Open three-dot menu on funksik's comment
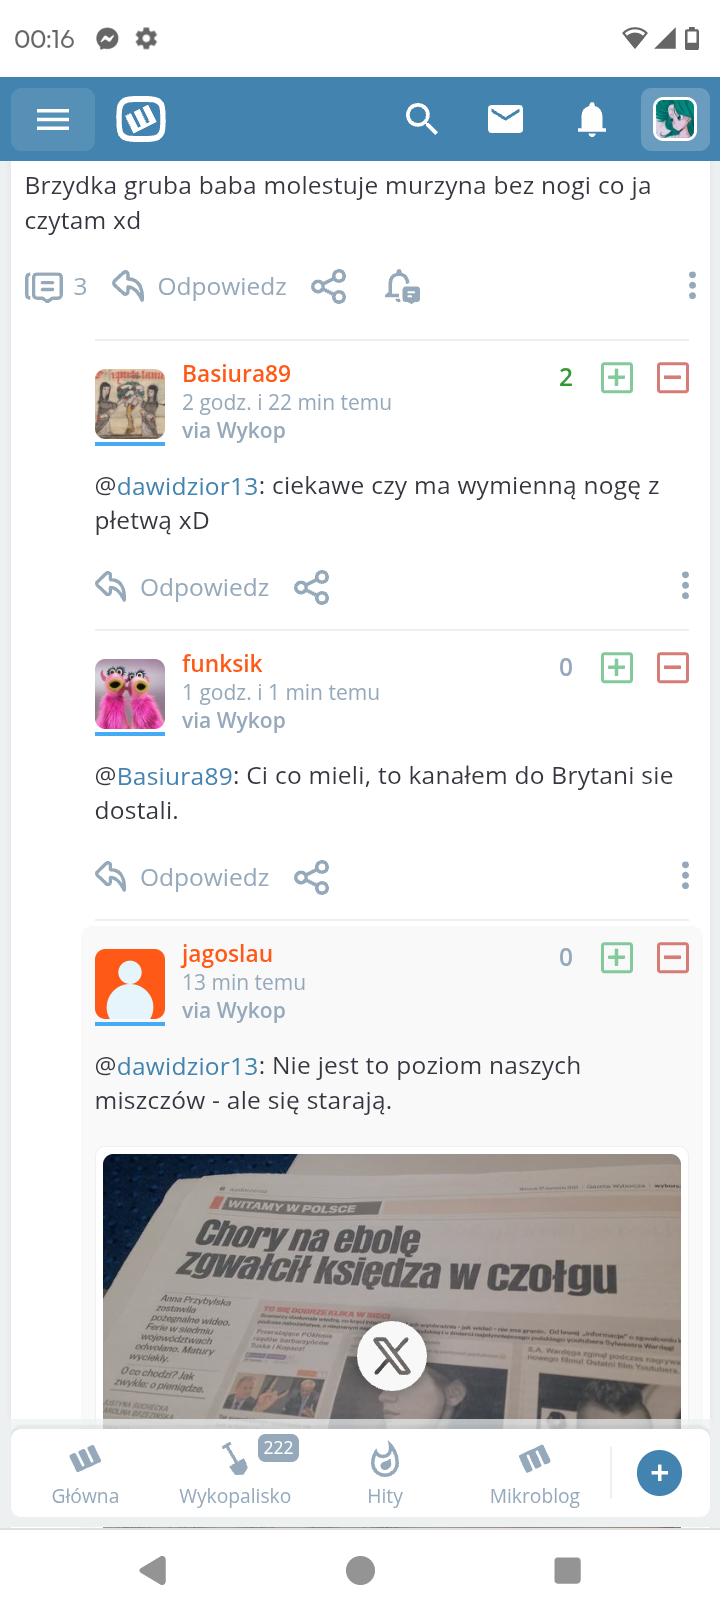The image size is (720, 1612). pyautogui.click(x=685, y=876)
